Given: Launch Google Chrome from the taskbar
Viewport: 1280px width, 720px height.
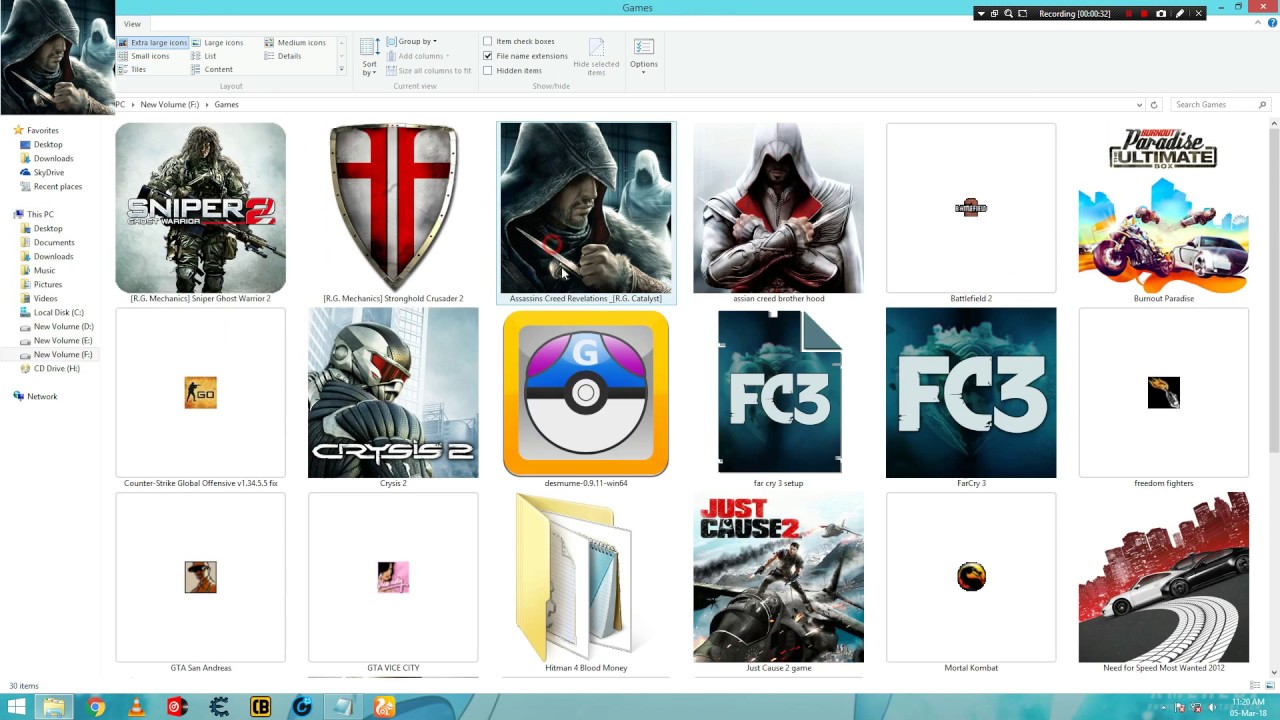Looking at the screenshot, I should pos(95,708).
